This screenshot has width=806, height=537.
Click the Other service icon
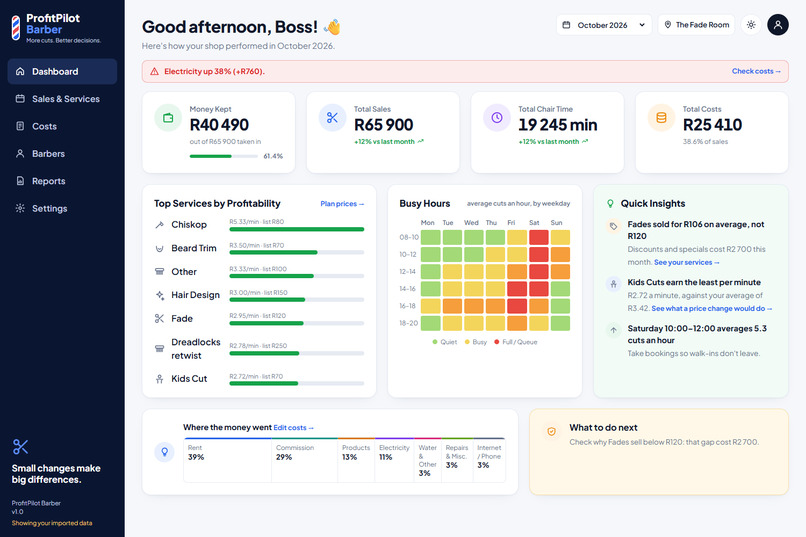click(x=159, y=271)
